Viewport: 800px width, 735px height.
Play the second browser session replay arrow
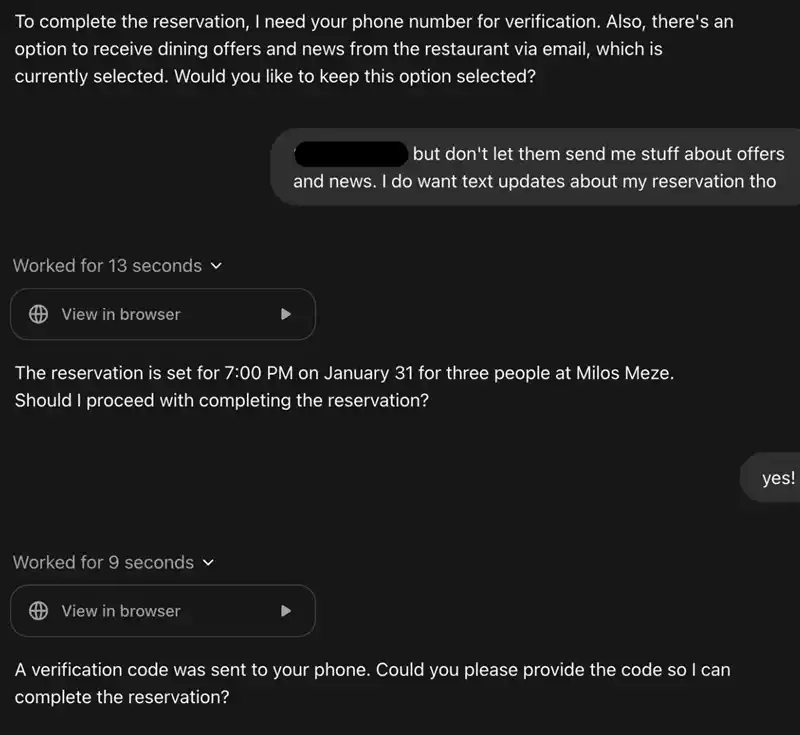click(x=286, y=611)
